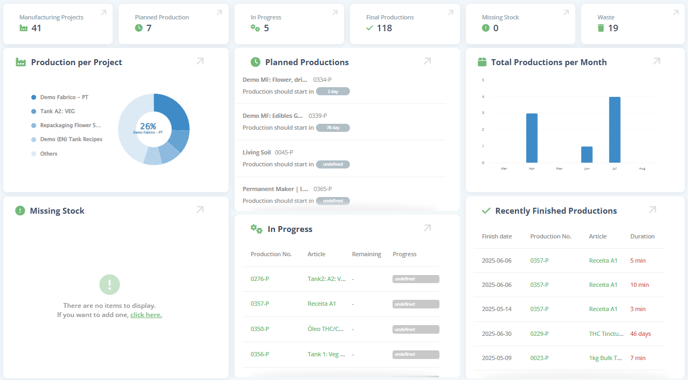Follow the 'click here' link
688x380 pixels.
coord(146,315)
